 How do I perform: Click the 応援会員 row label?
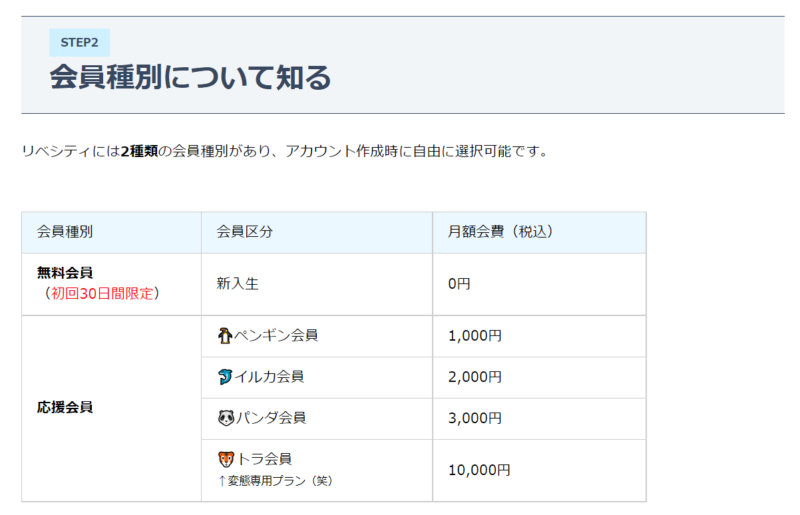click(x=65, y=407)
